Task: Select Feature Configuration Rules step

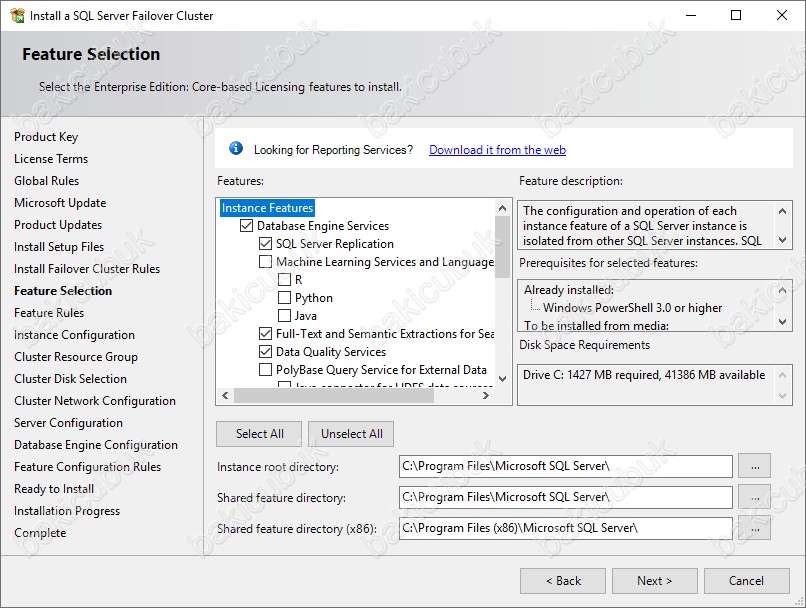Action: coord(87,467)
